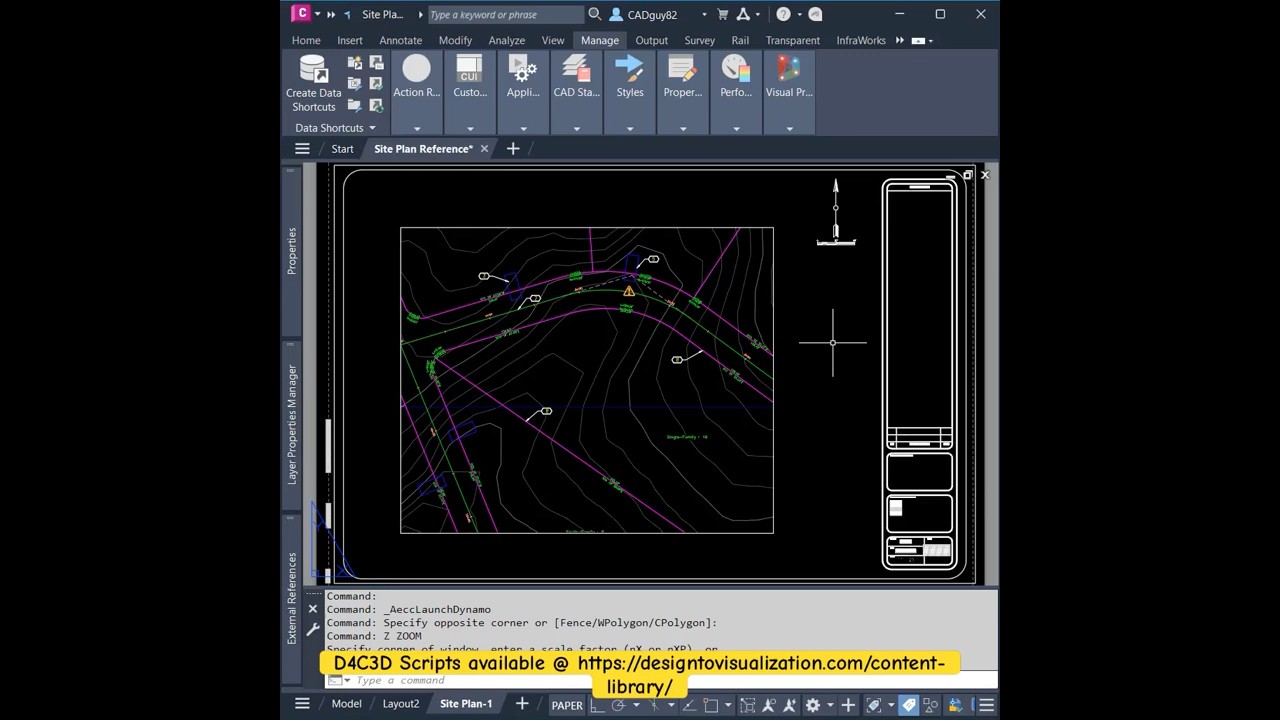Open the Autodesk App Store cart icon
Screen dimensions: 1280x720
tap(723, 14)
